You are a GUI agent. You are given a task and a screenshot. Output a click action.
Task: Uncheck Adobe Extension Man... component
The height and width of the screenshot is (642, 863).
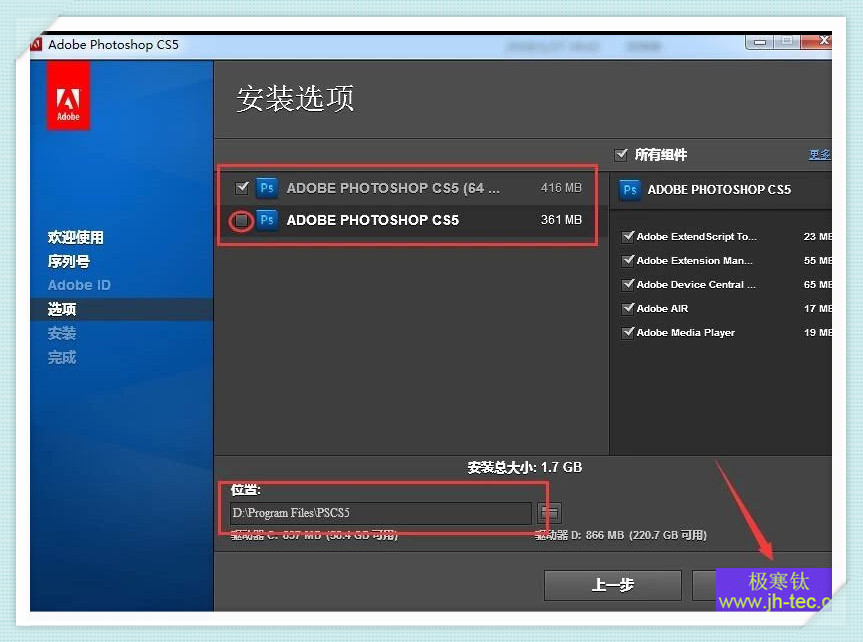pos(627,260)
